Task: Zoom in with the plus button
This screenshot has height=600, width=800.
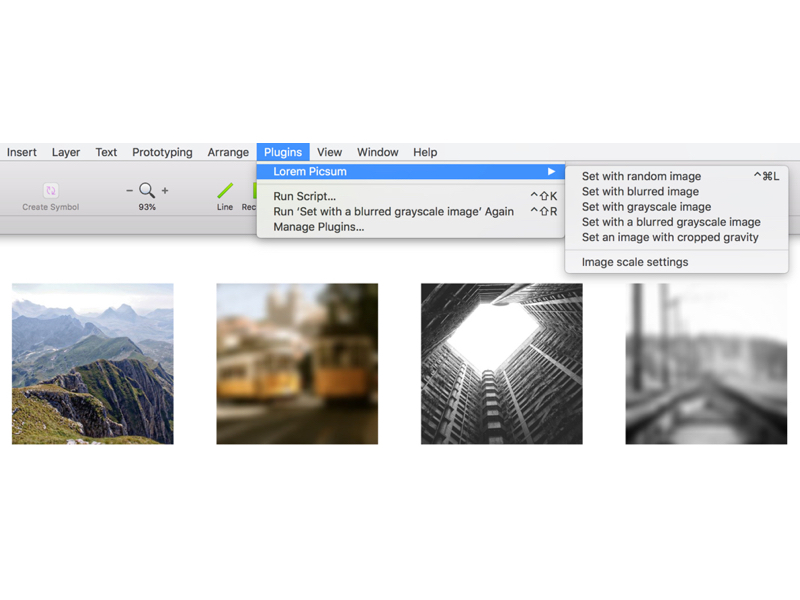Action: pyautogui.click(x=165, y=191)
